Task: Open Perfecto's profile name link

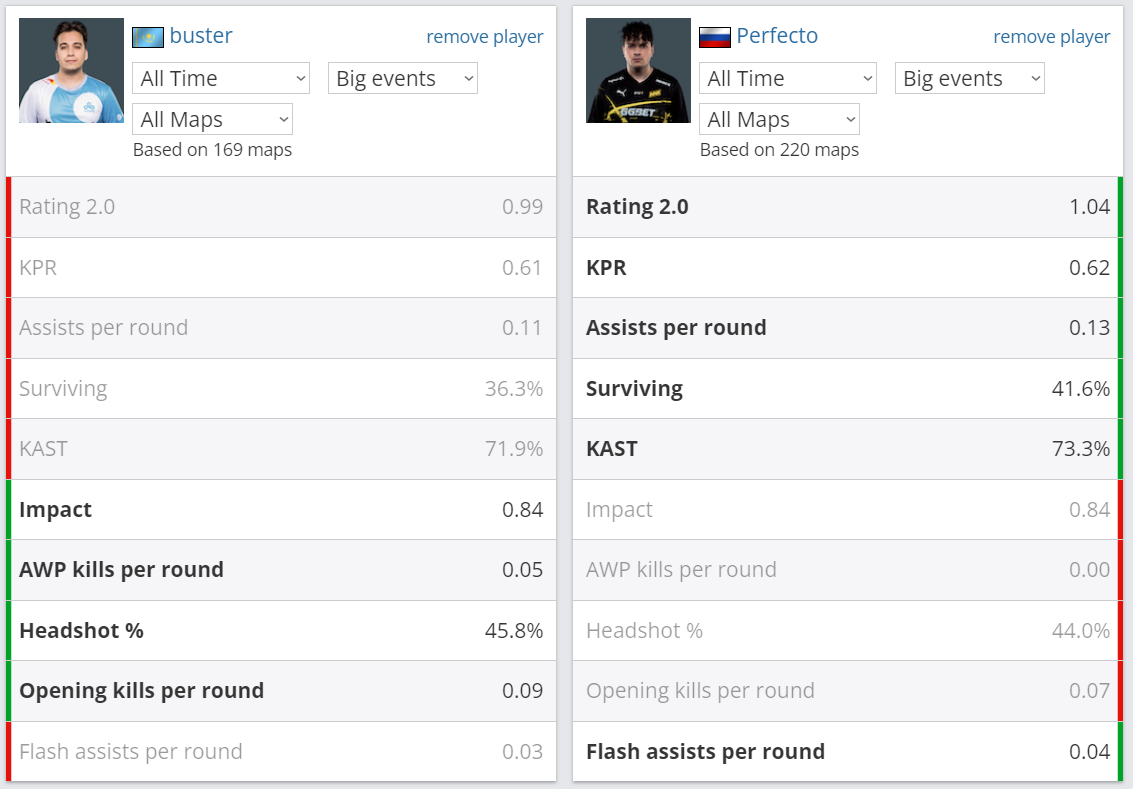Action: coord(777,35)
